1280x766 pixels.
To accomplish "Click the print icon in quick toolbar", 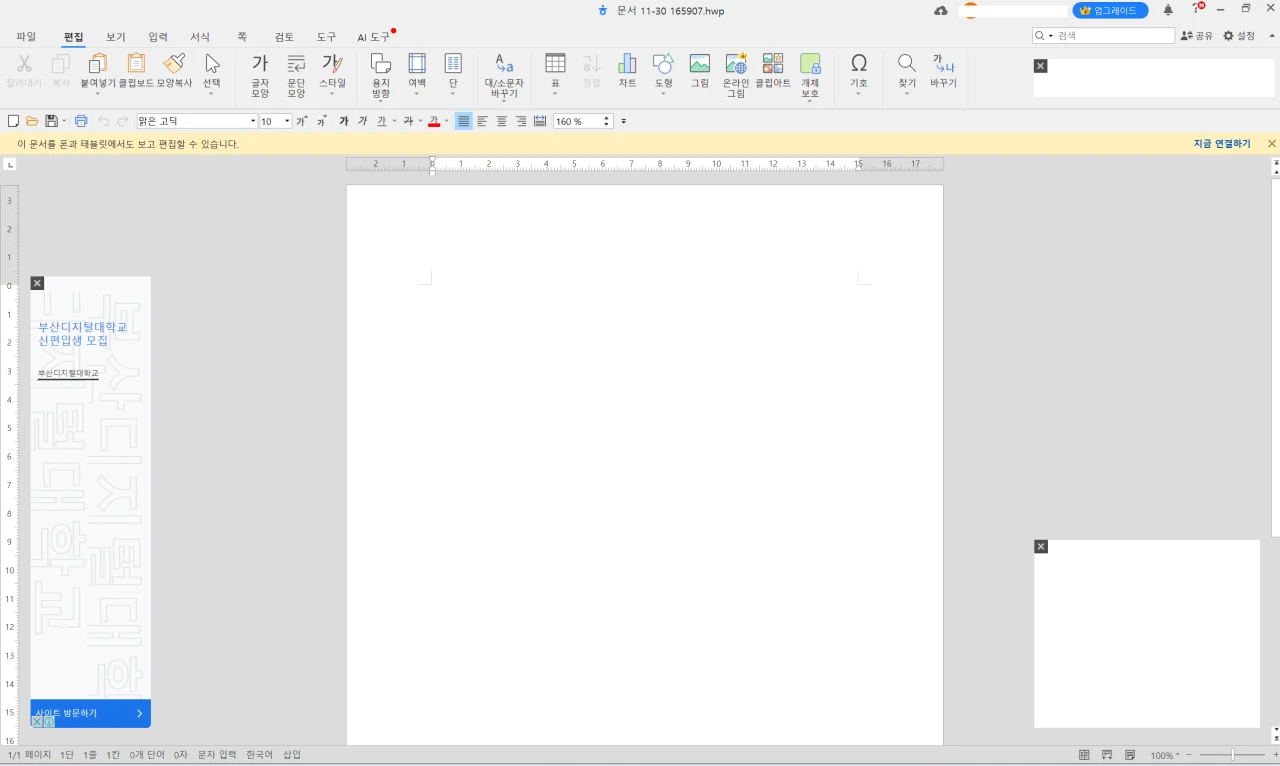I will [81, 121].
